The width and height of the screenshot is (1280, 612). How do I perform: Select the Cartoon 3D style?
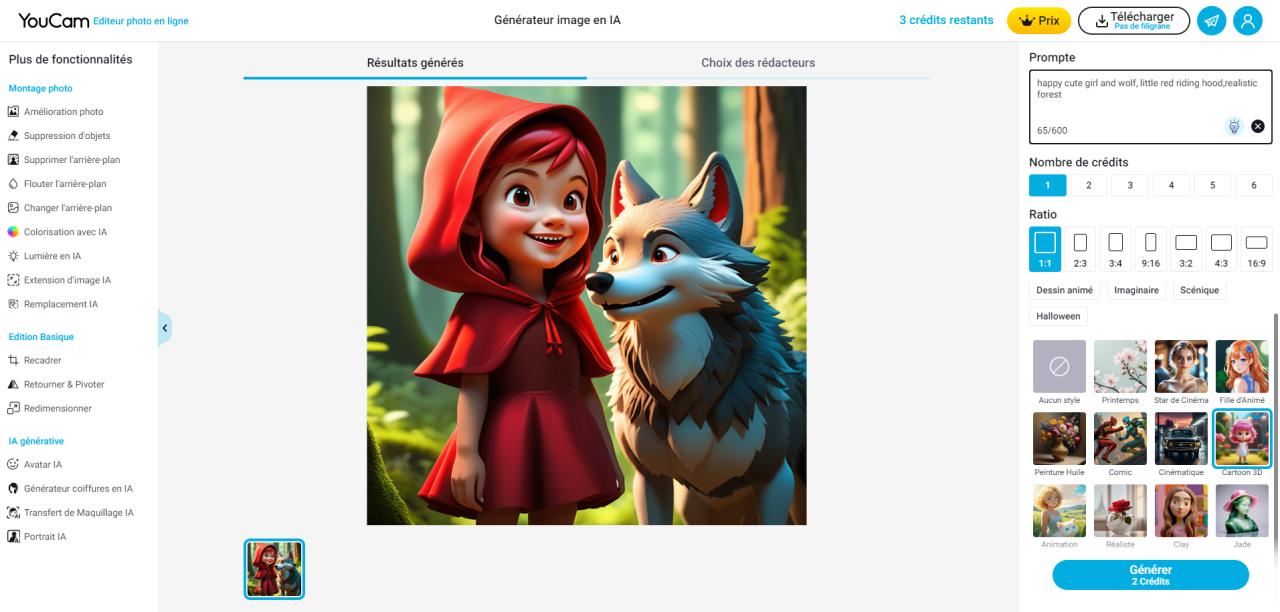click(1242, 438)
